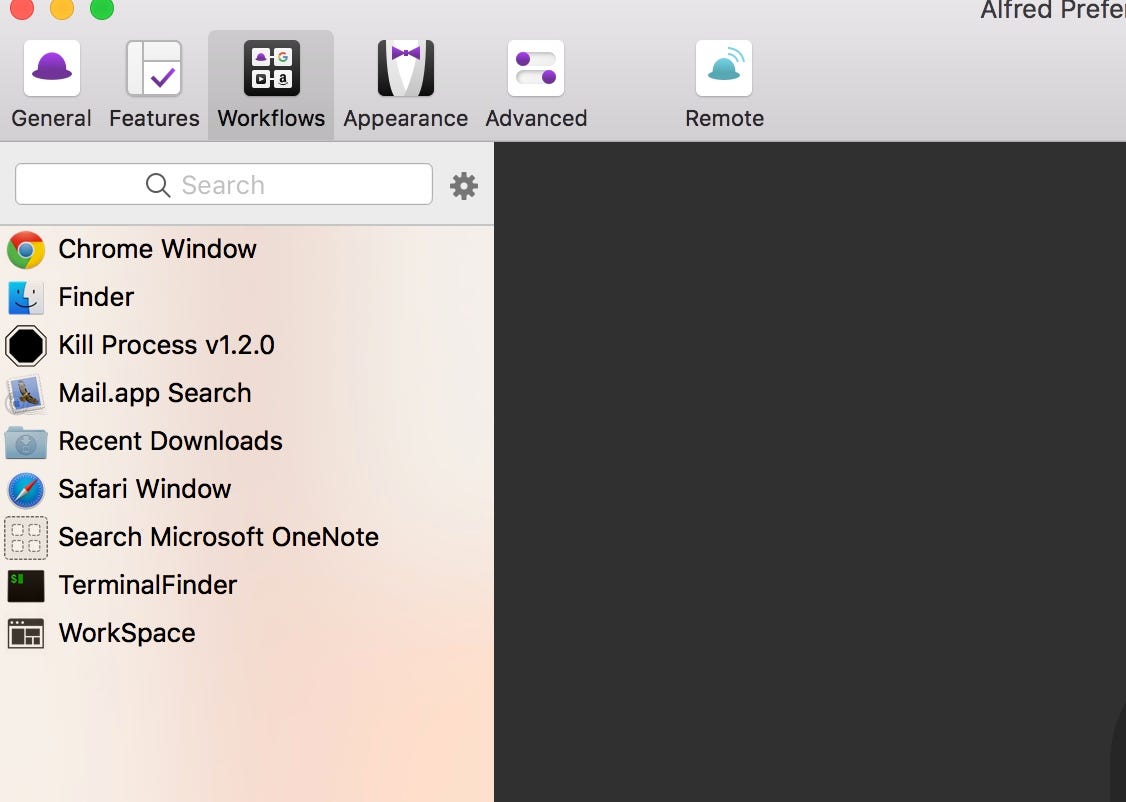This screenshot has height=802, width=1126.
Task: Select the "Mail.app Search" workflow name
Action: tap(155, 393)
